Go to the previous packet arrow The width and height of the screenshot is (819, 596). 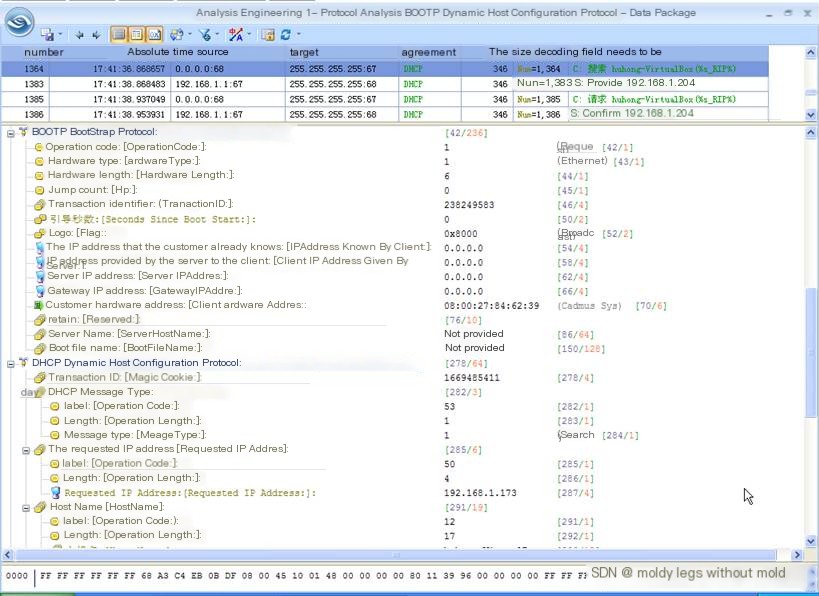tap(79, 35)
